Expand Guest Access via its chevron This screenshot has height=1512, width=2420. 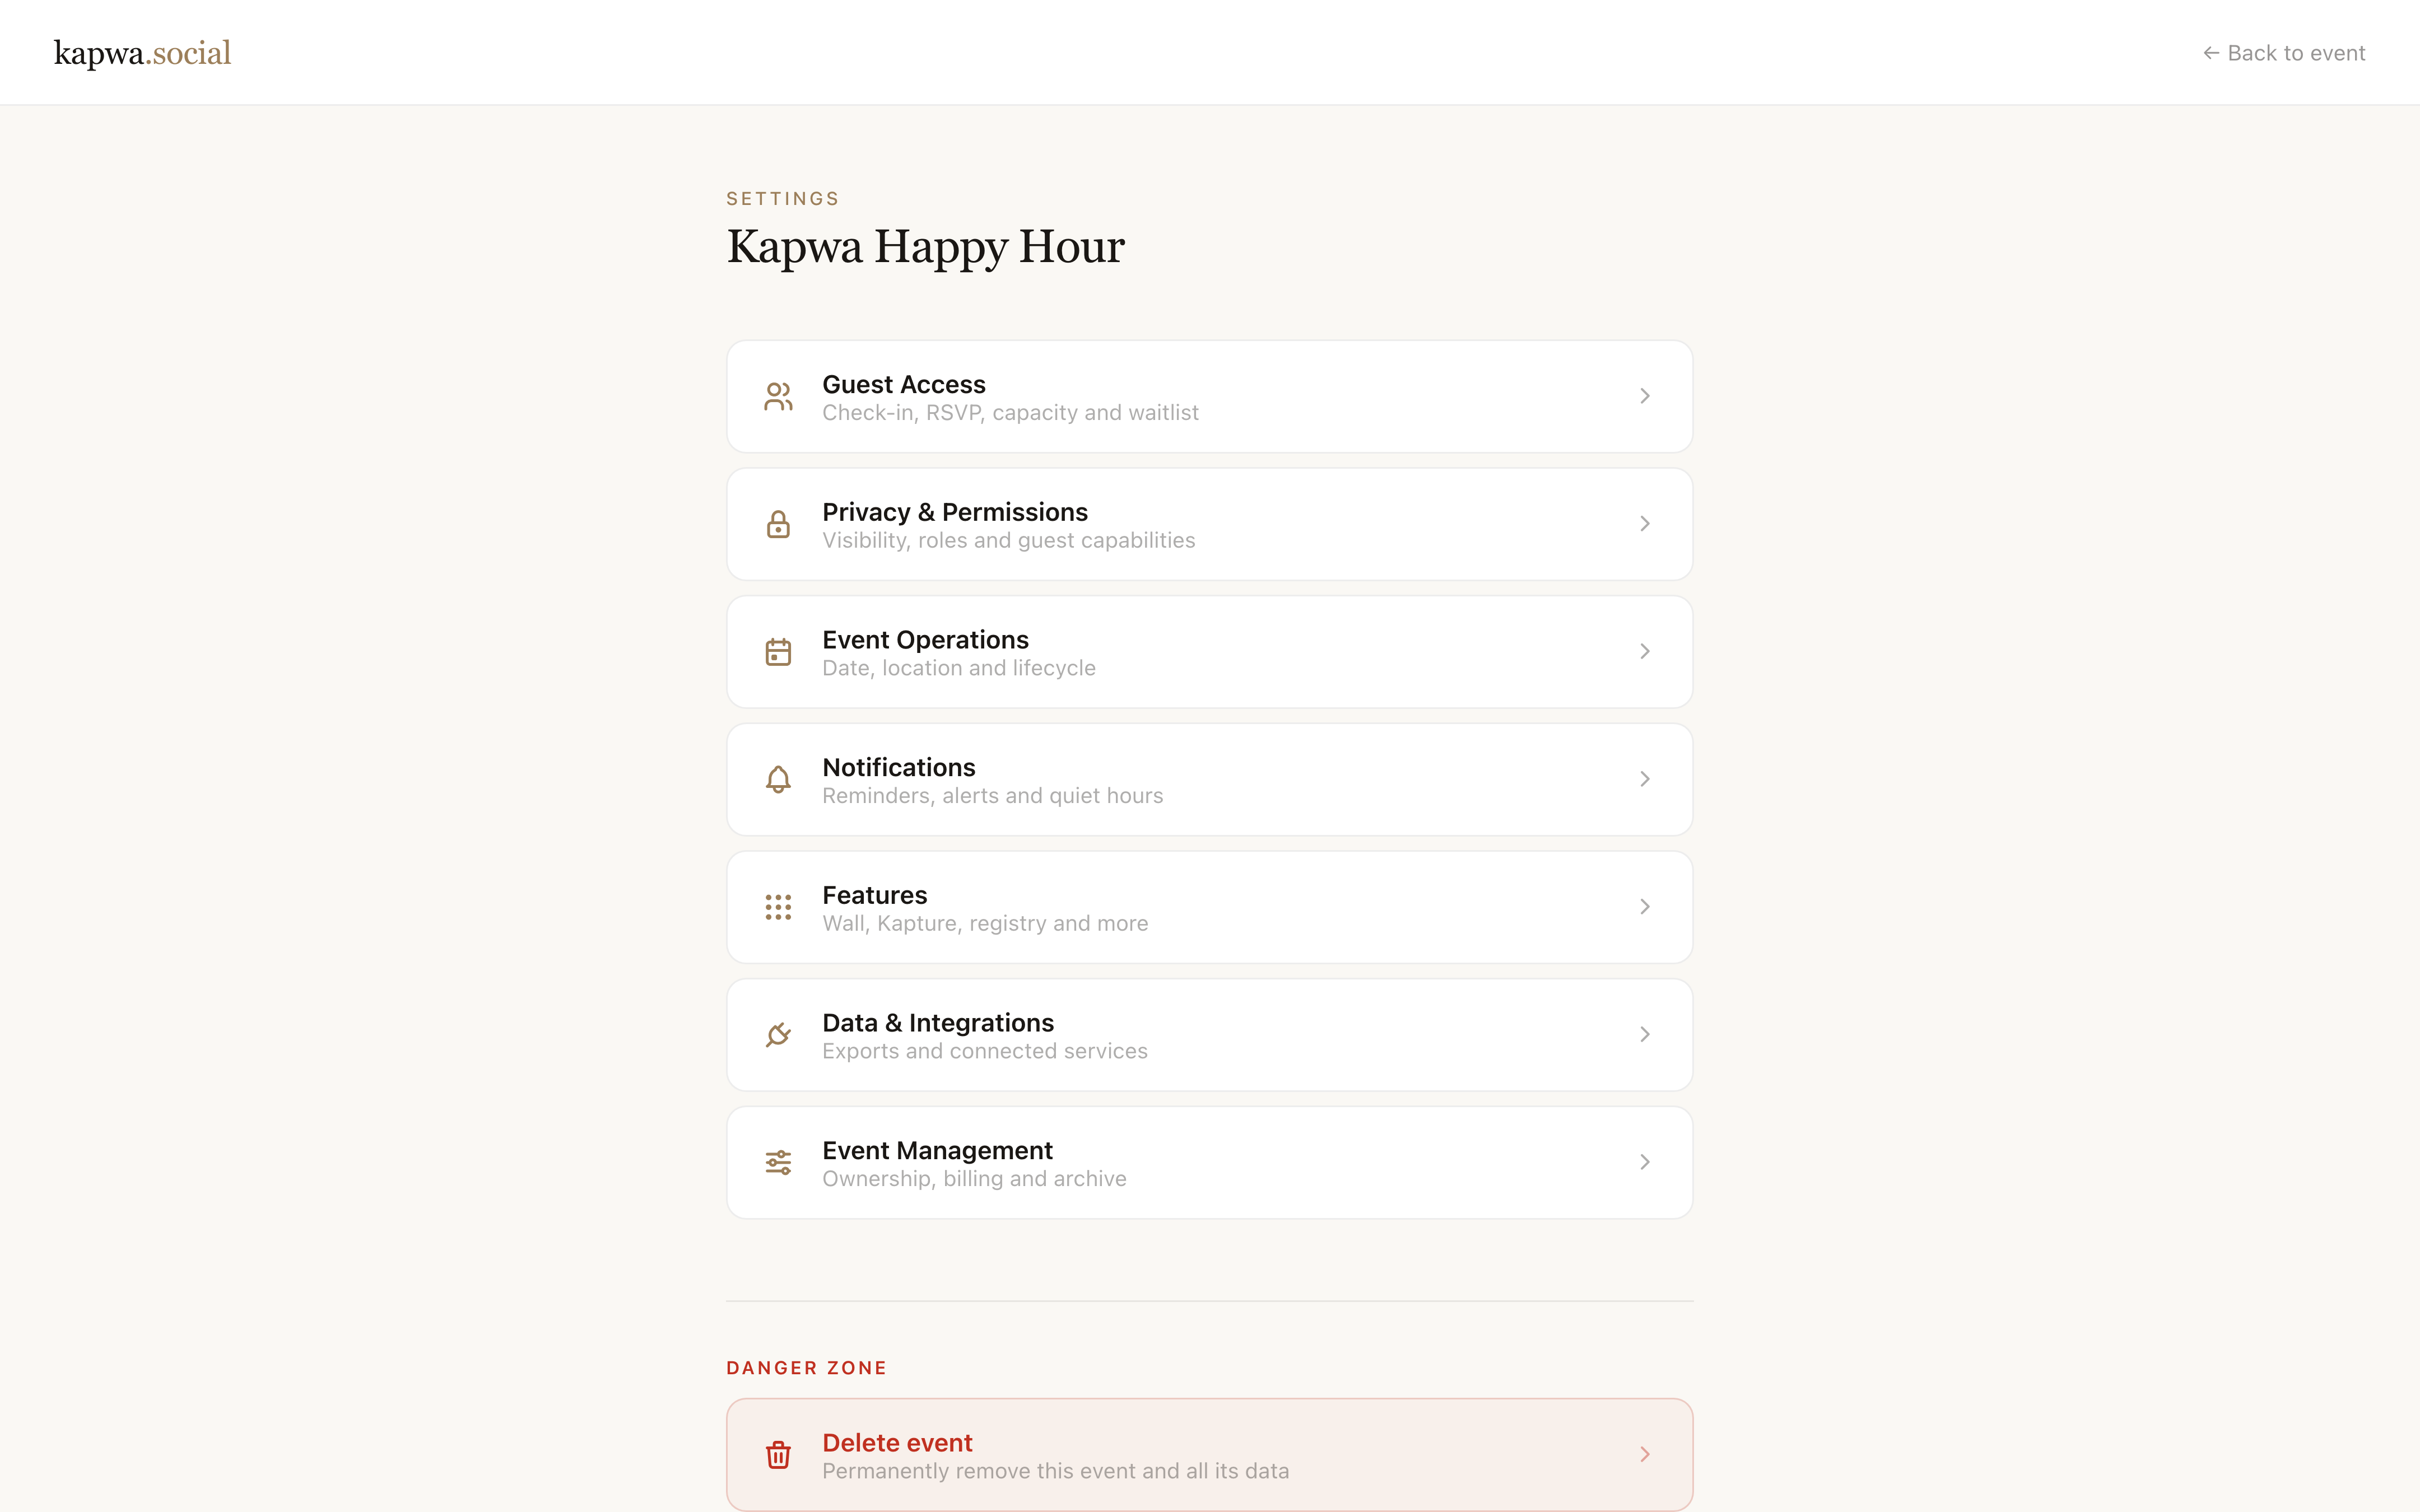click(1645, 397)
